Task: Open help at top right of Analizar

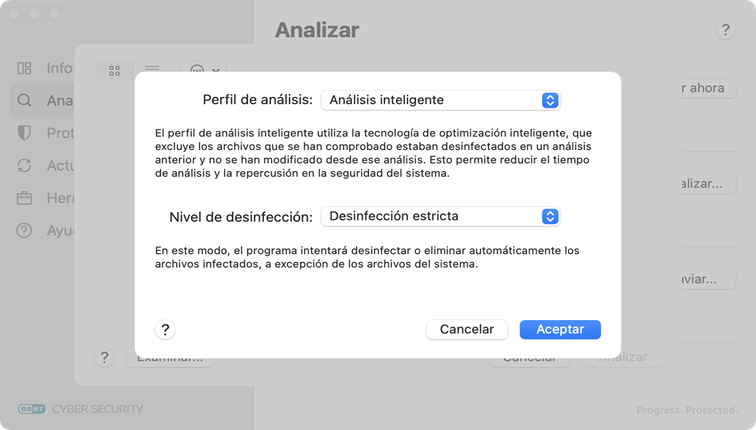Action: [x=726, y=30]
